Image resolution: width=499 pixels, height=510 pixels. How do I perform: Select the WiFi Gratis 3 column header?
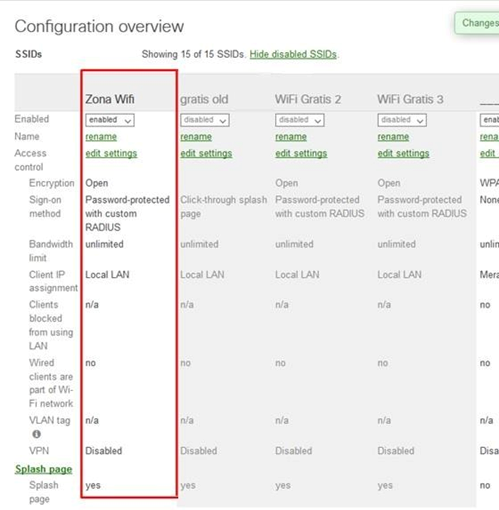click(410, 99)
